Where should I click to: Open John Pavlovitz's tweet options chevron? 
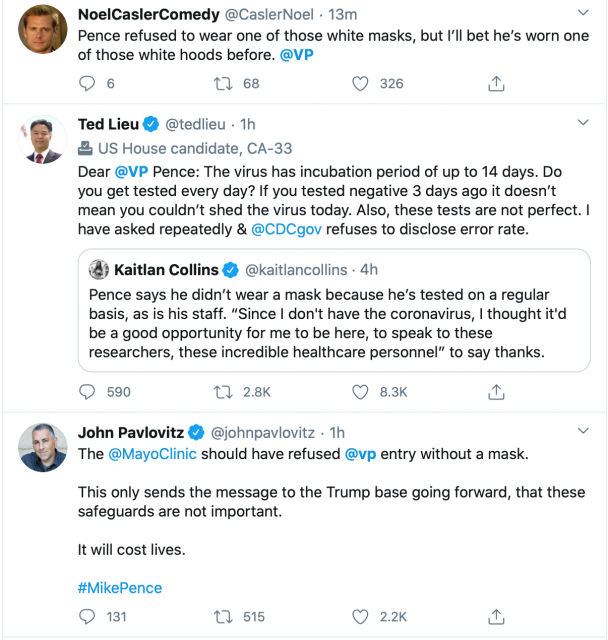584,432
